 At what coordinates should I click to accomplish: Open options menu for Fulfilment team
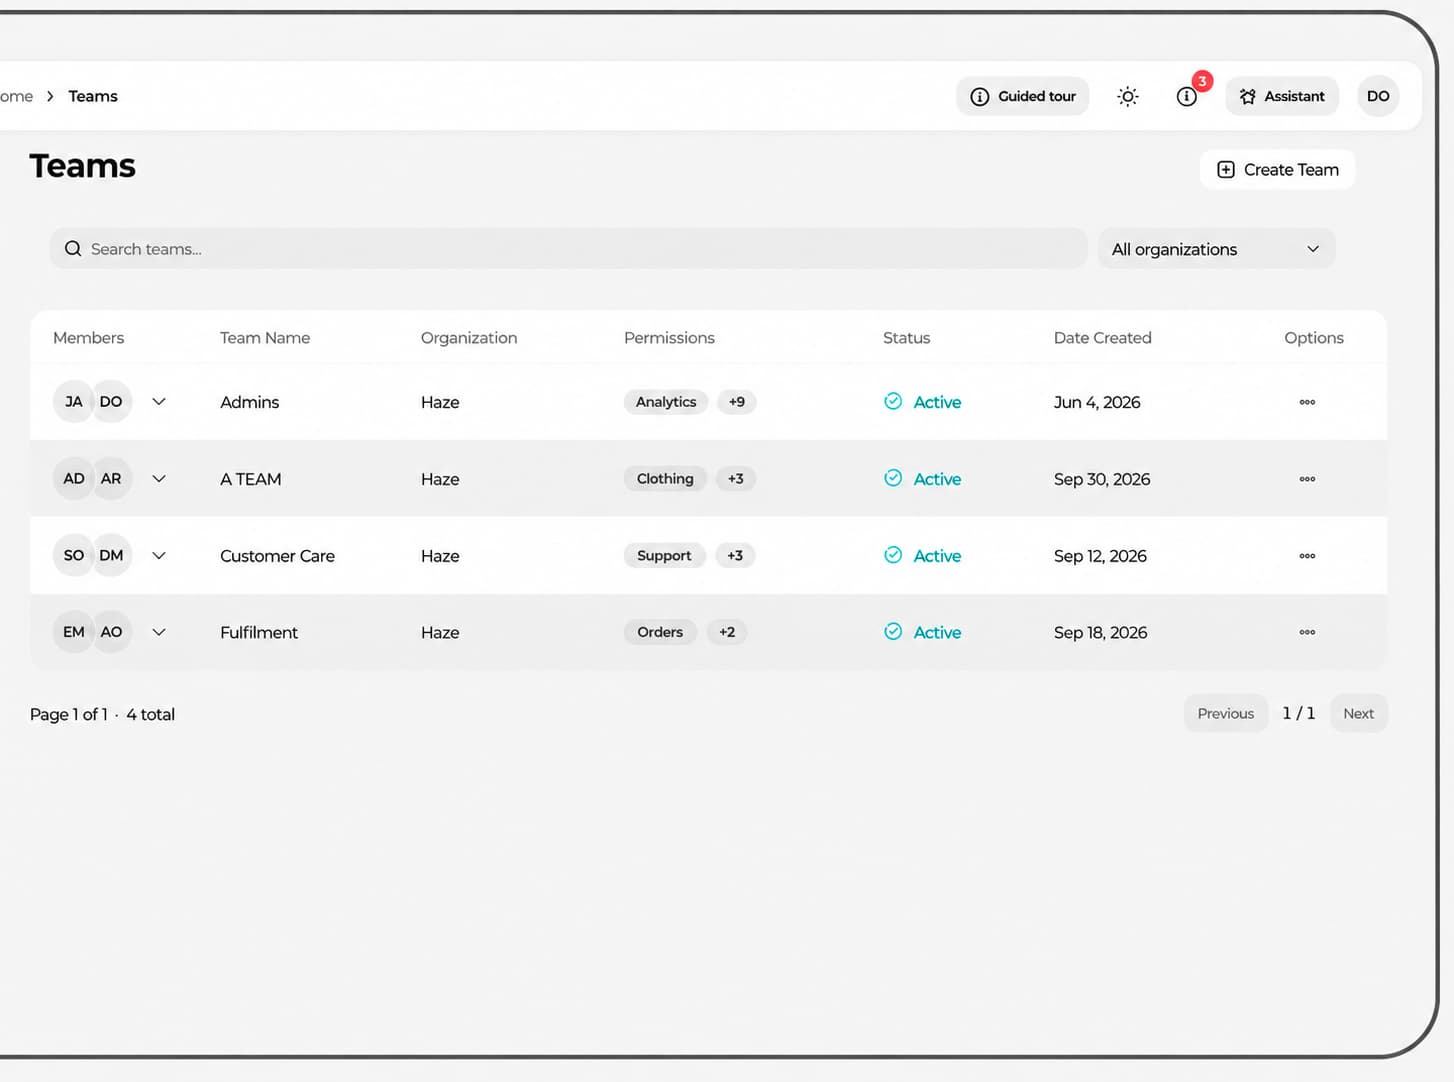click(x=1307, y=632)
